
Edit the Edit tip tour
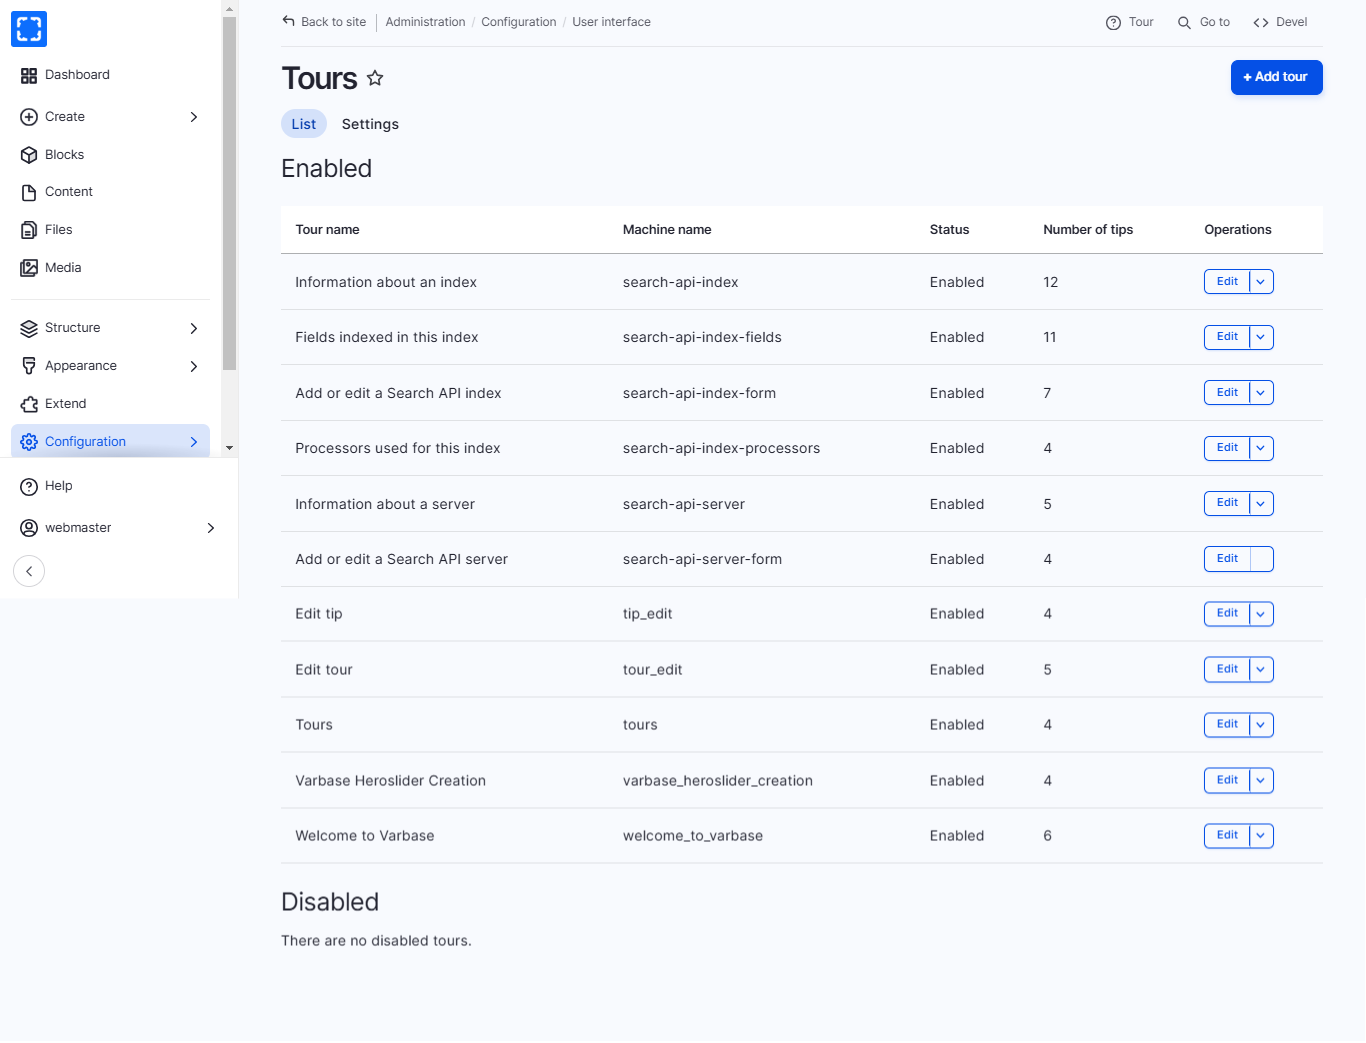(1227, 614)
